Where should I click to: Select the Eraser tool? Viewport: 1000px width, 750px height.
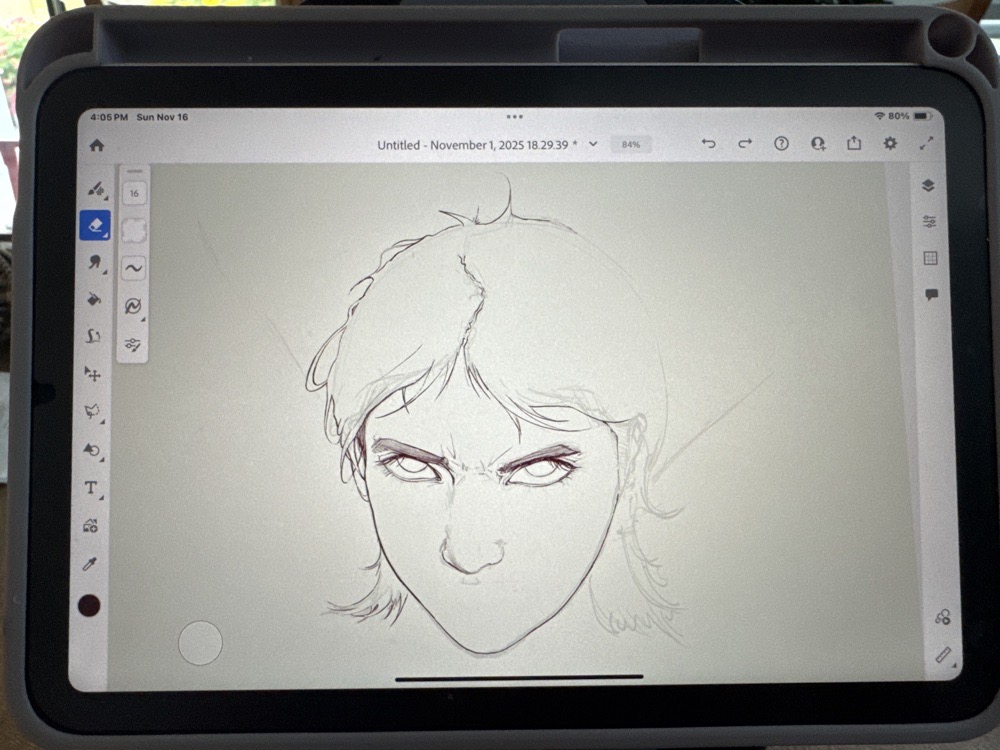point(95,225)
